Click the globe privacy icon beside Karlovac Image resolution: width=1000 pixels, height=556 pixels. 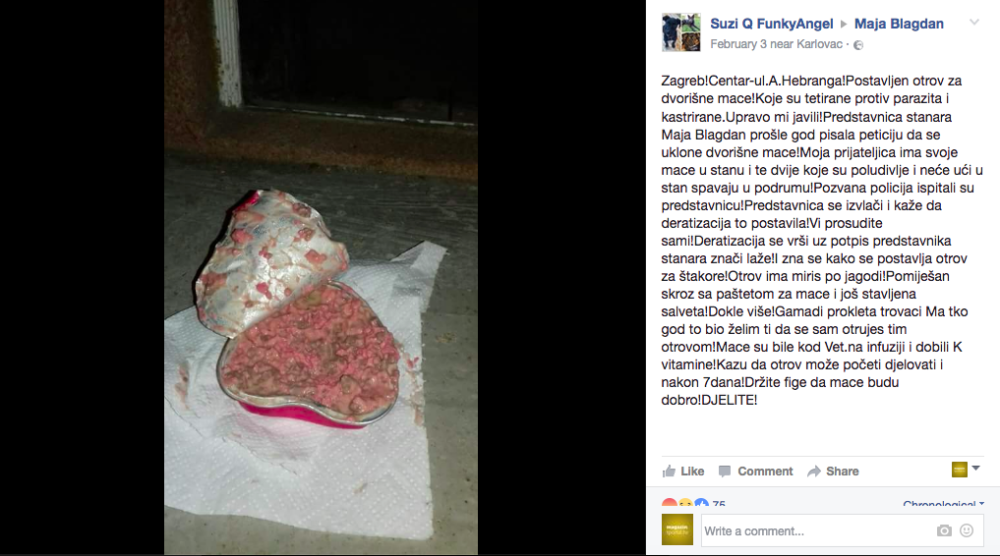click(x=858, y=45)
